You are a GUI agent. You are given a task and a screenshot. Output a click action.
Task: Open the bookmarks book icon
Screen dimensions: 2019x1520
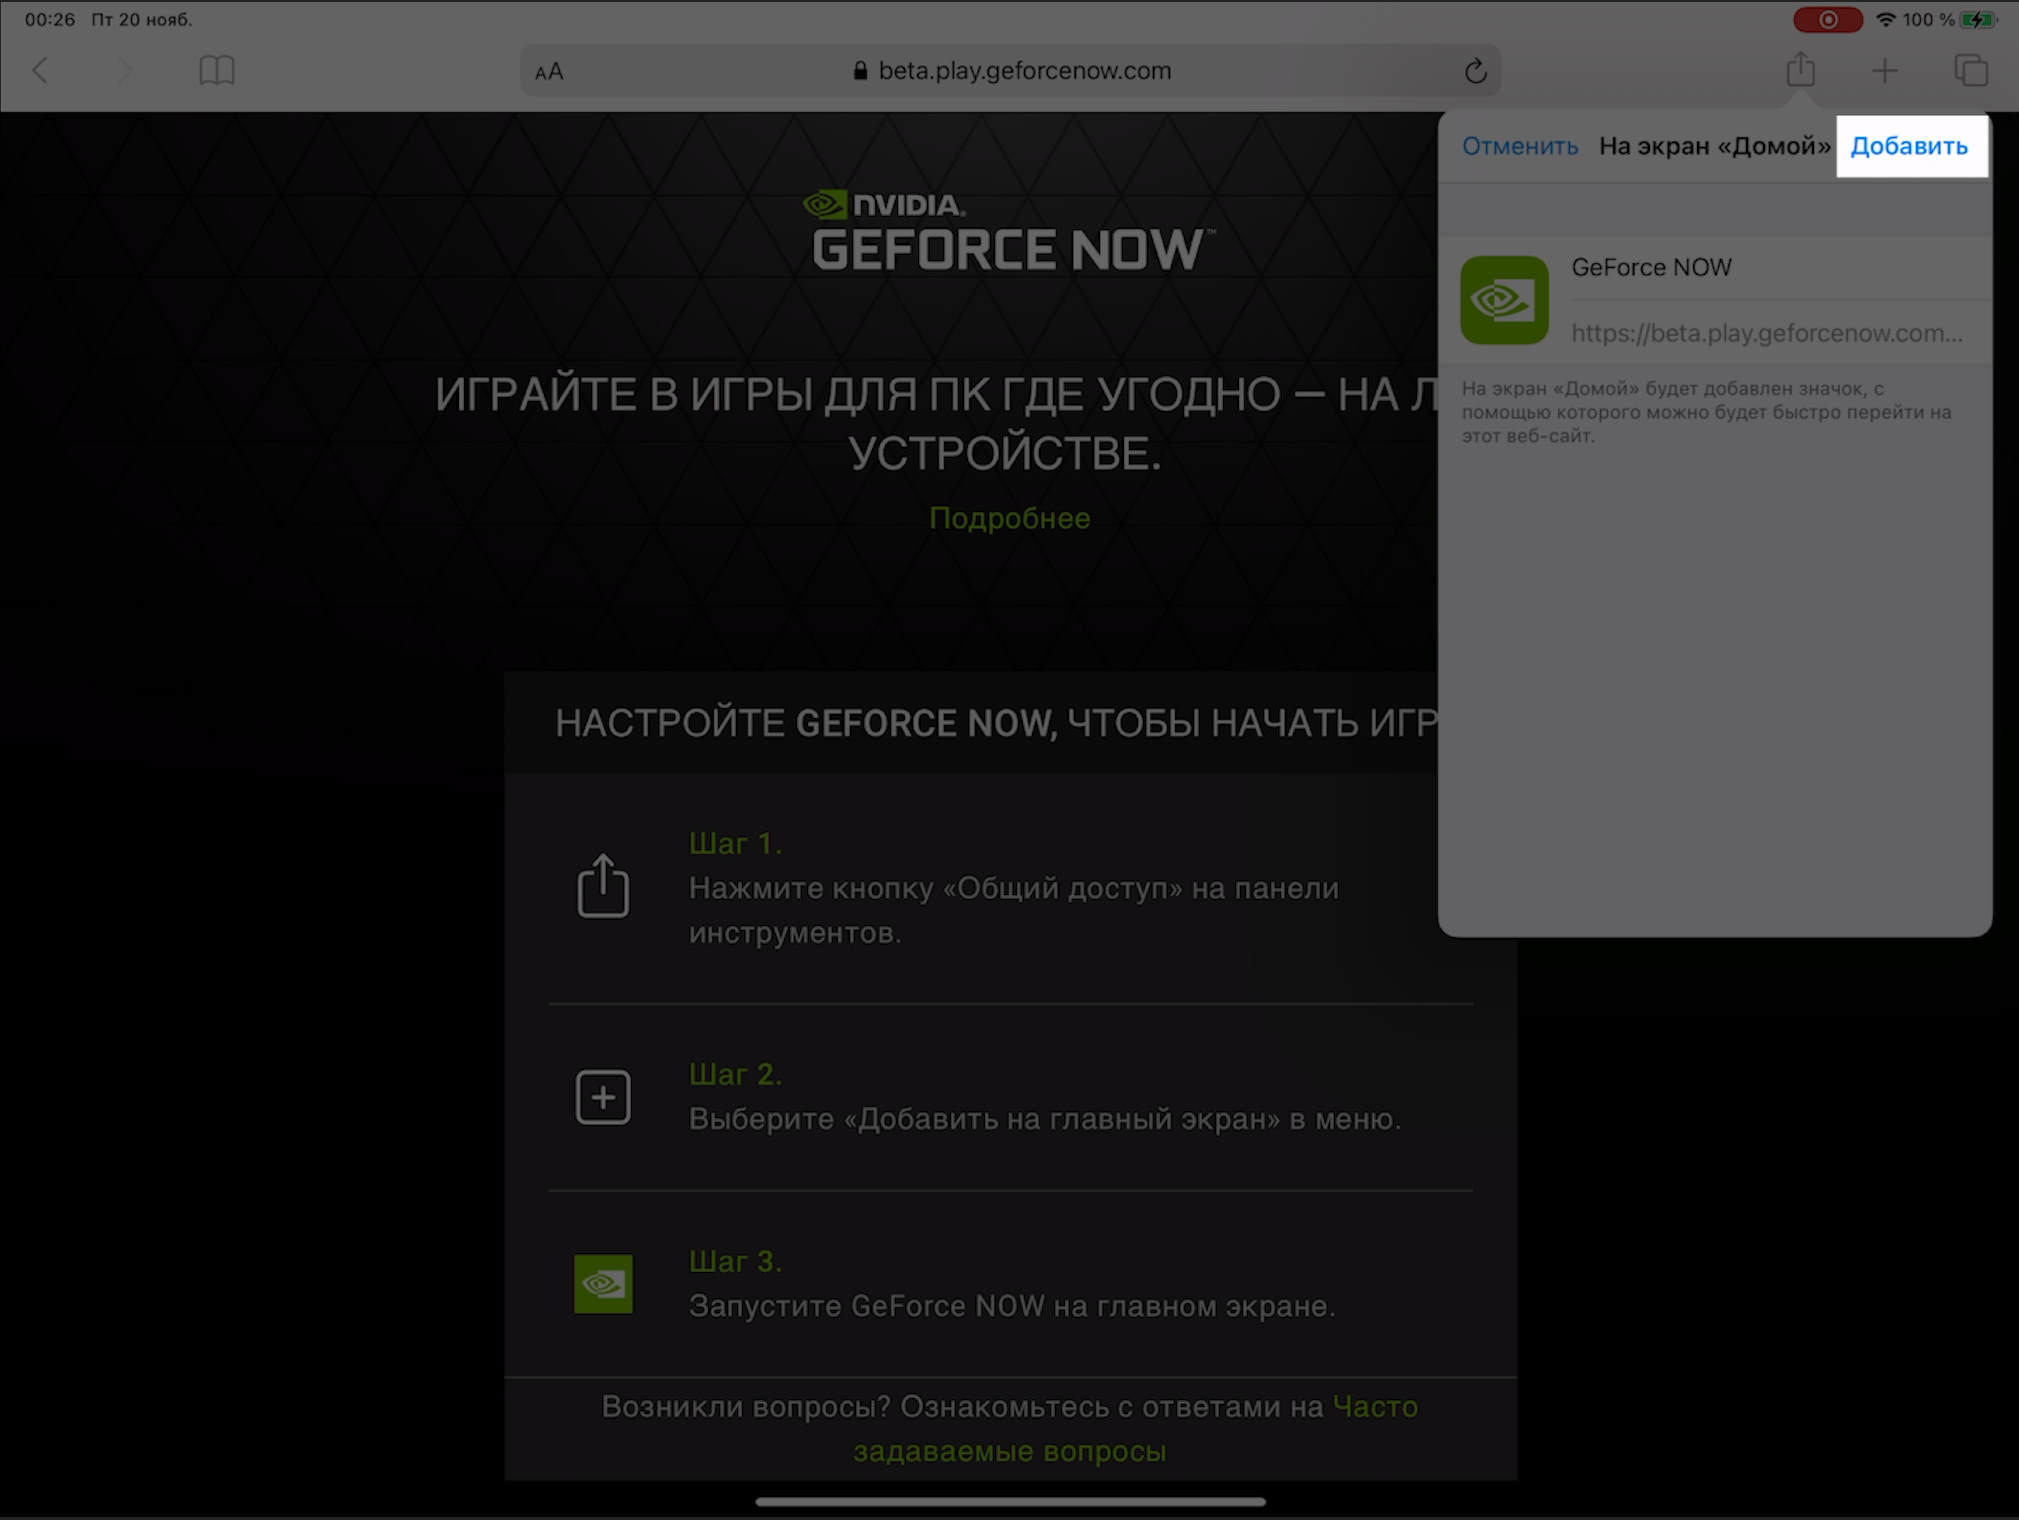(x=216, y=70)
